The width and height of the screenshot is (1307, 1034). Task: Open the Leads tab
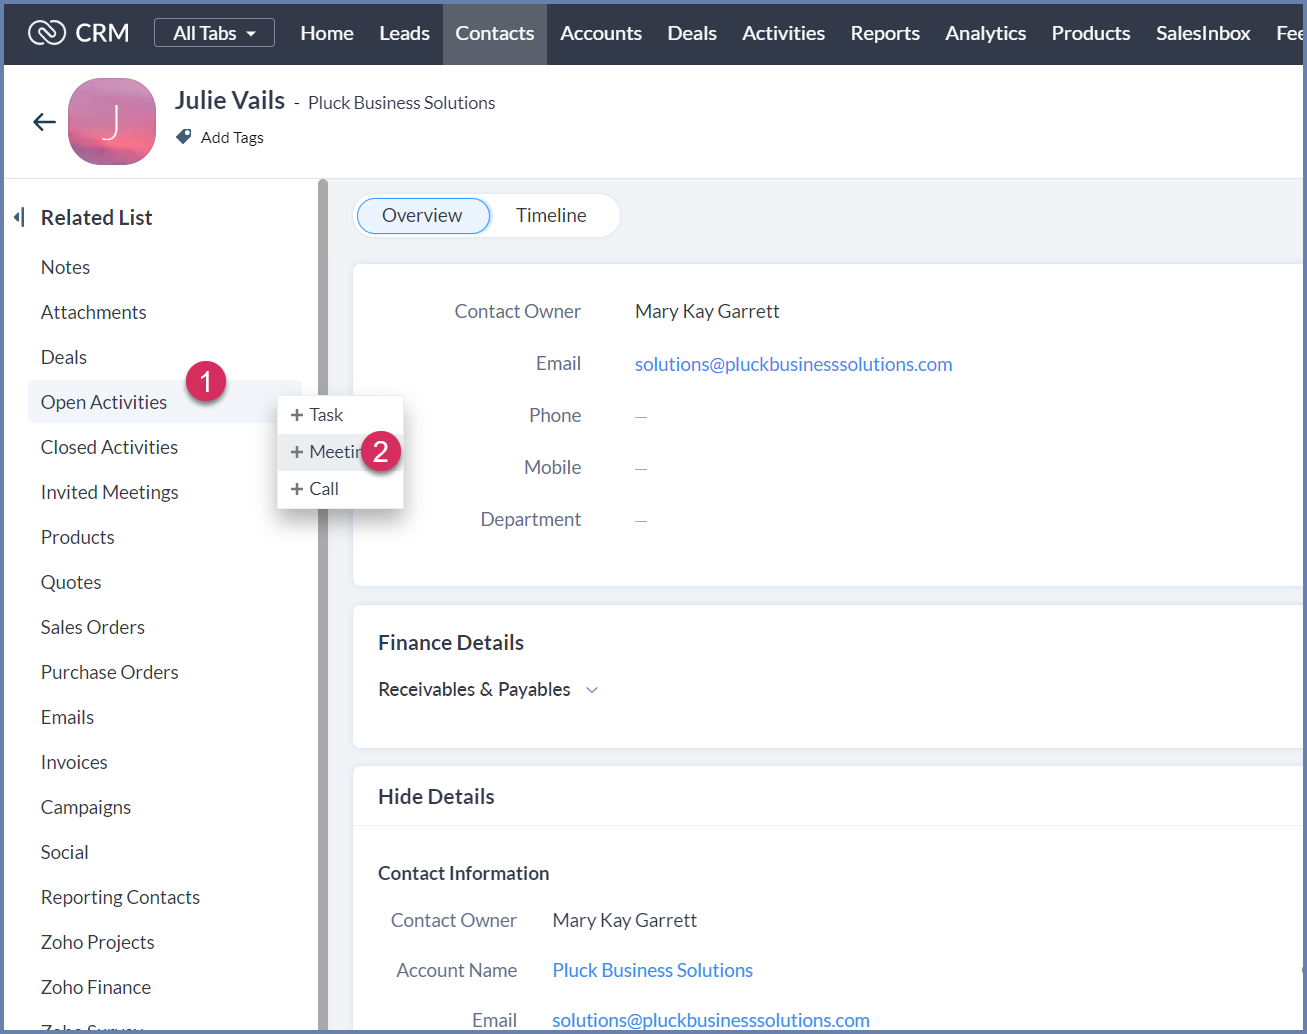click(404, 33)
